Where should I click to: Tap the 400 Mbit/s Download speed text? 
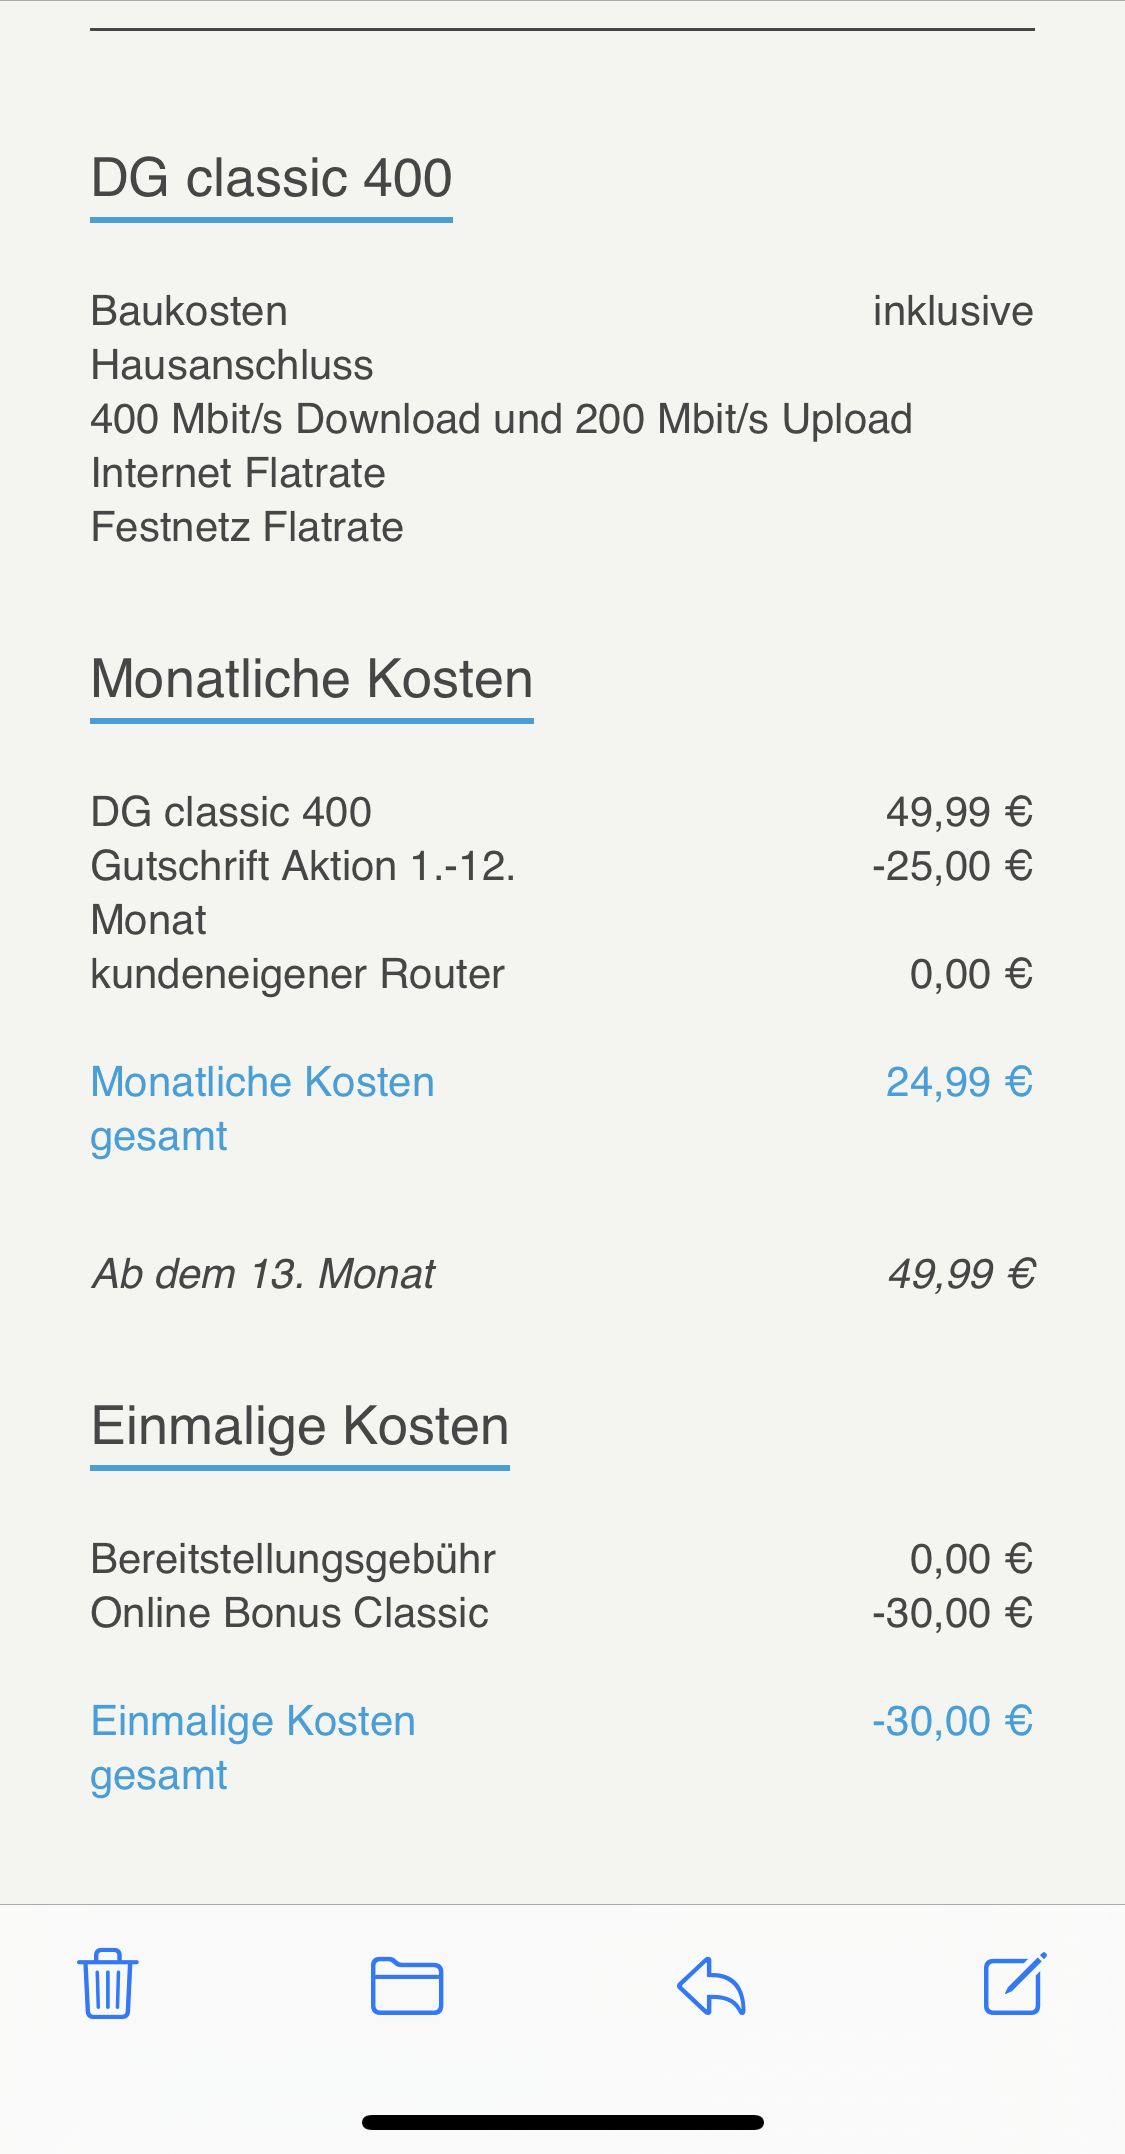[x=501, y=419]
